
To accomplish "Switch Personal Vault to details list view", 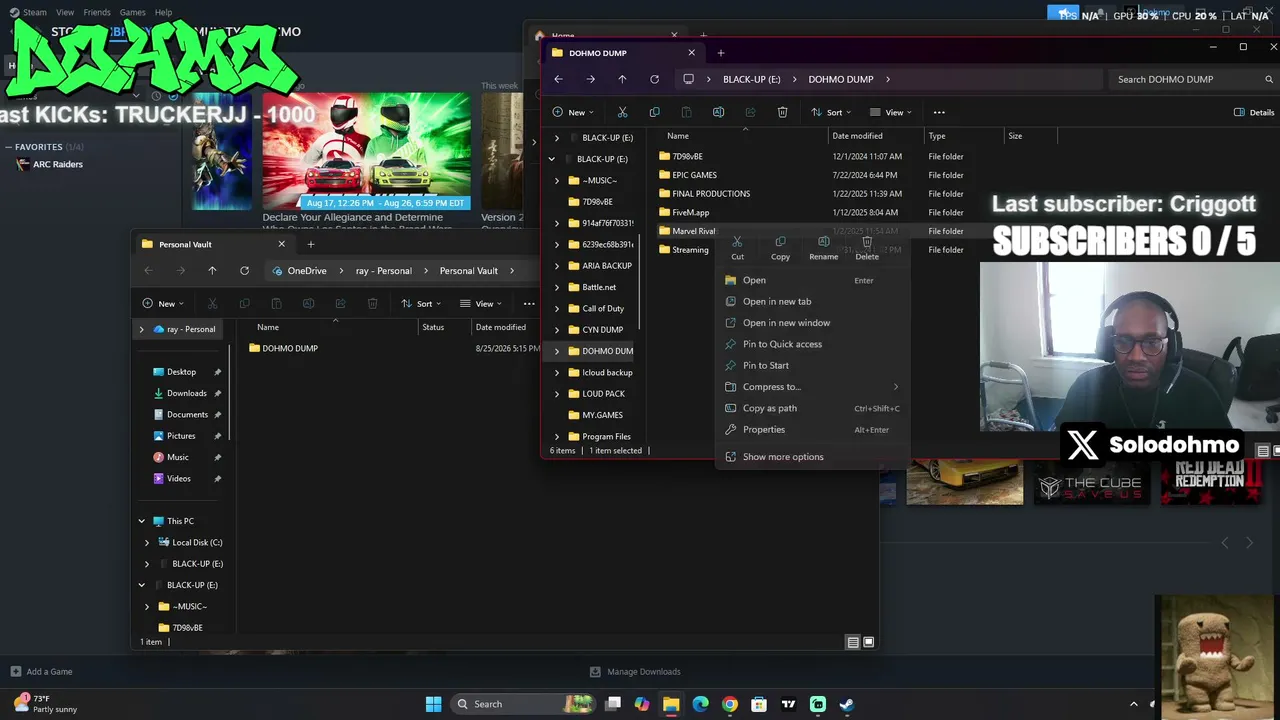I will coord(853,642).
